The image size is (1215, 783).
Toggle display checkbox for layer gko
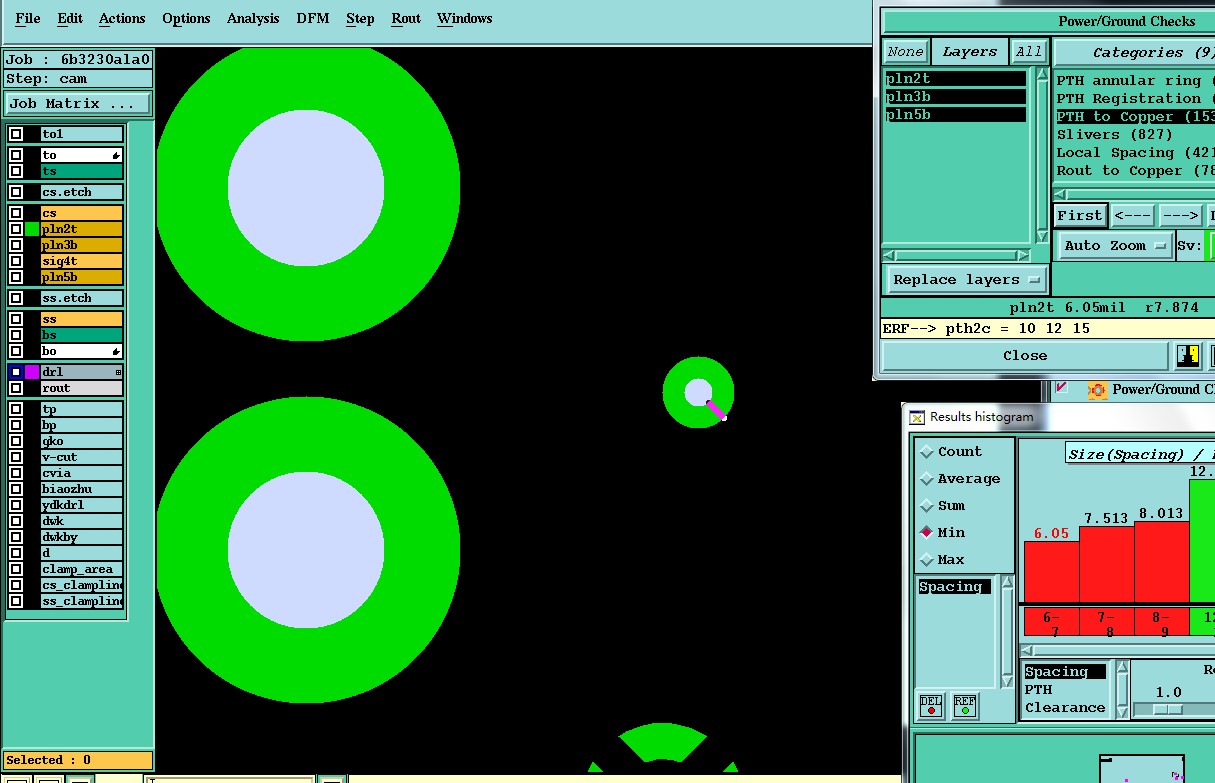click(16, 441)
